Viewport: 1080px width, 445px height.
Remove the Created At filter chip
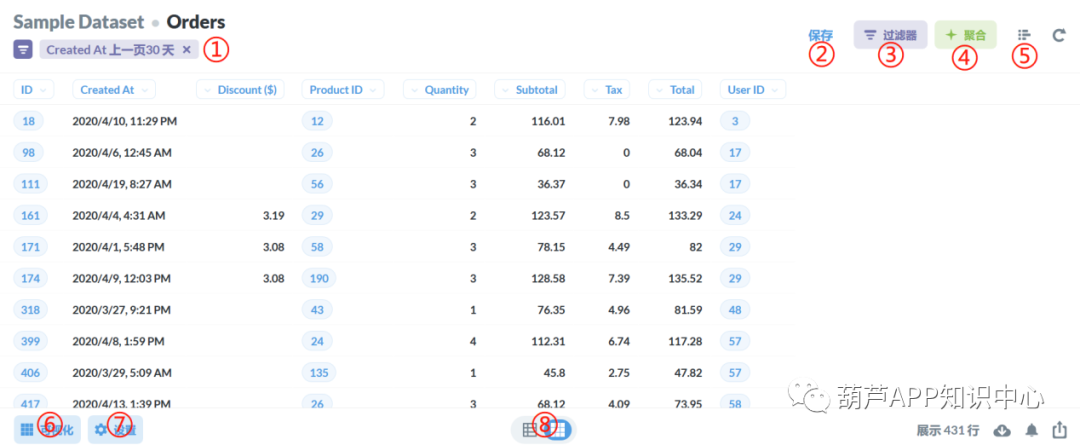point(187,50)
